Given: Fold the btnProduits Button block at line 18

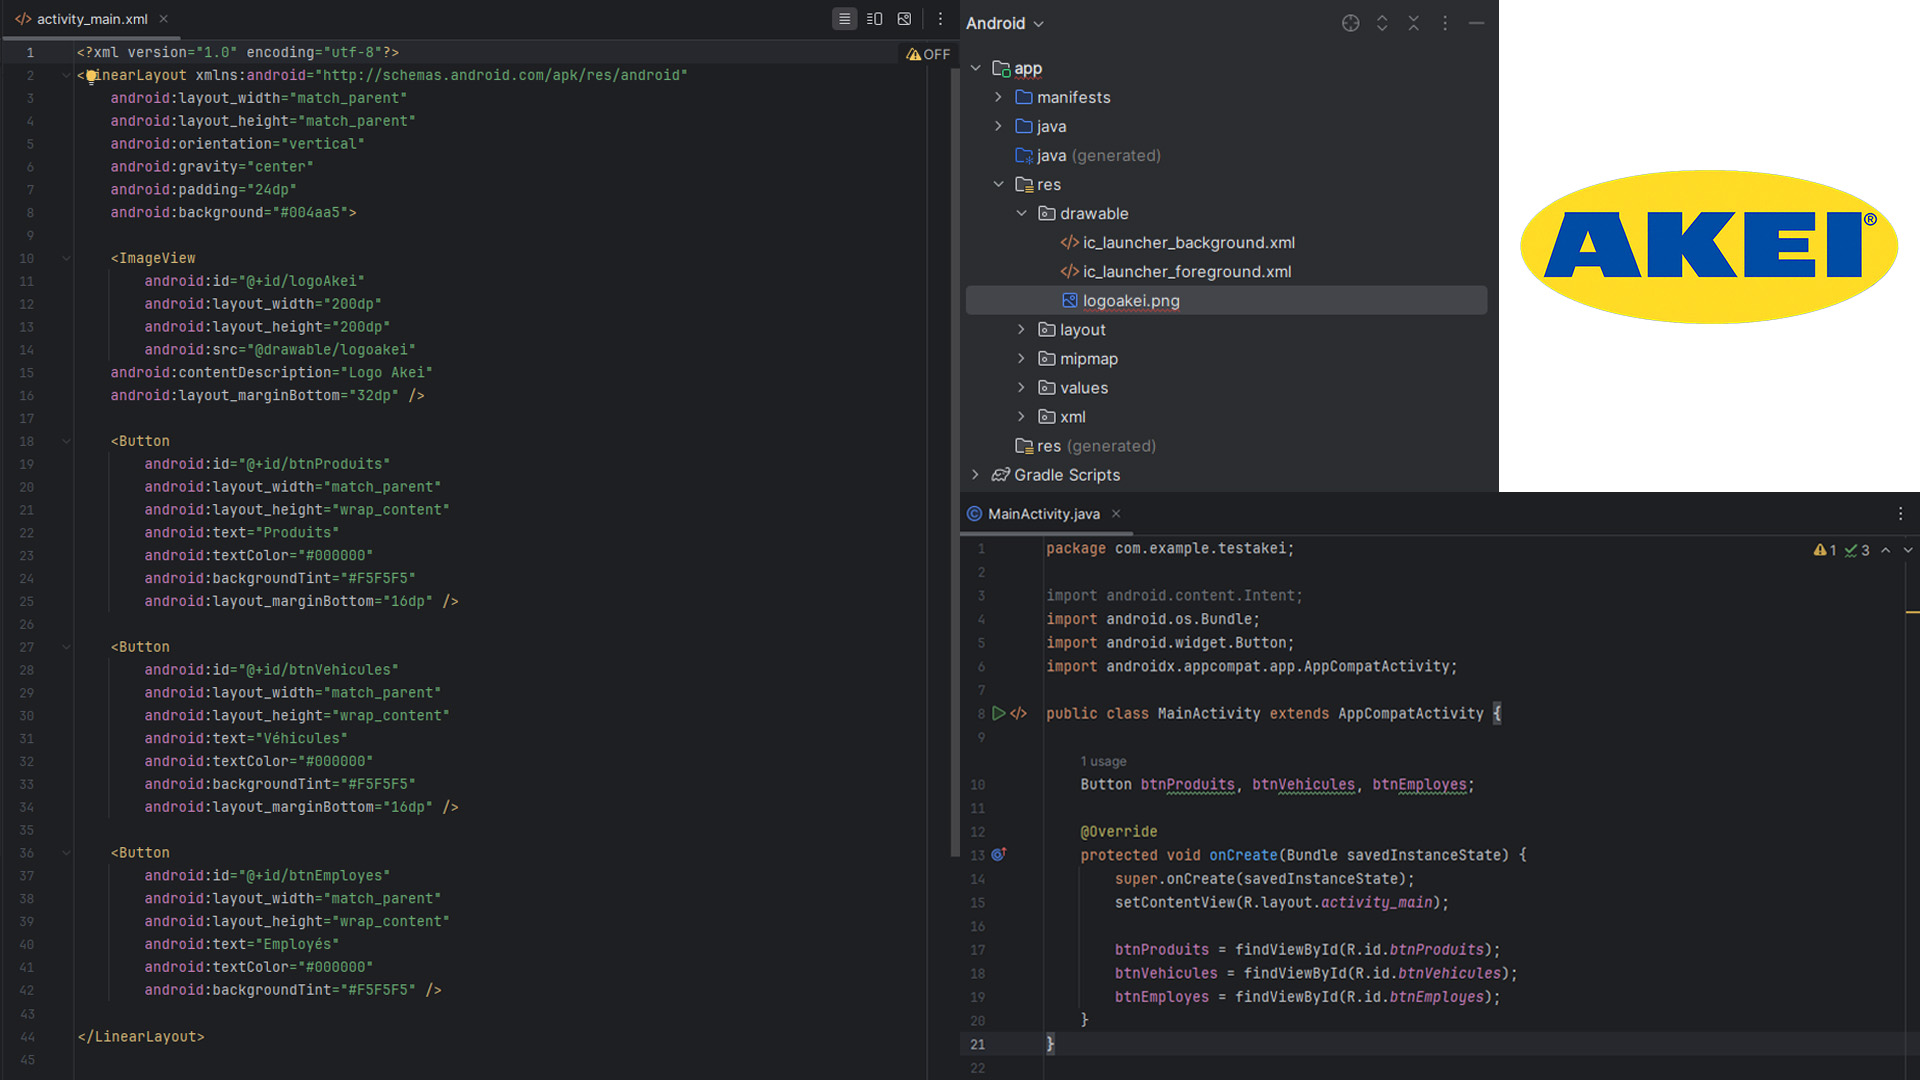Looking at the screenshot, I should (x=66, y=442).
